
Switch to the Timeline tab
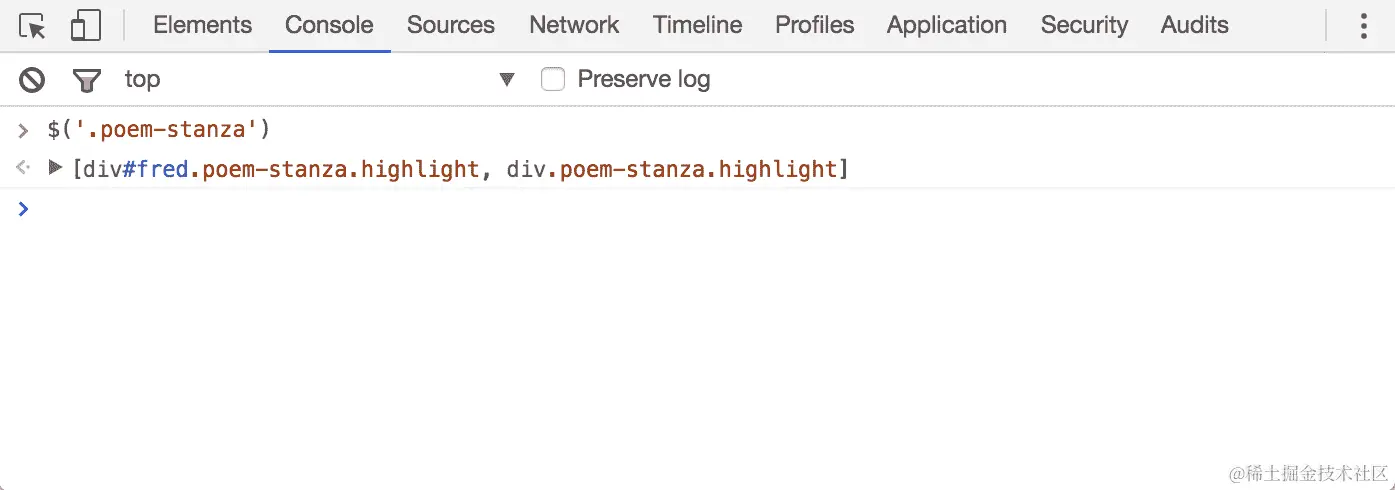pyautogui.click(x=698, y=26)
